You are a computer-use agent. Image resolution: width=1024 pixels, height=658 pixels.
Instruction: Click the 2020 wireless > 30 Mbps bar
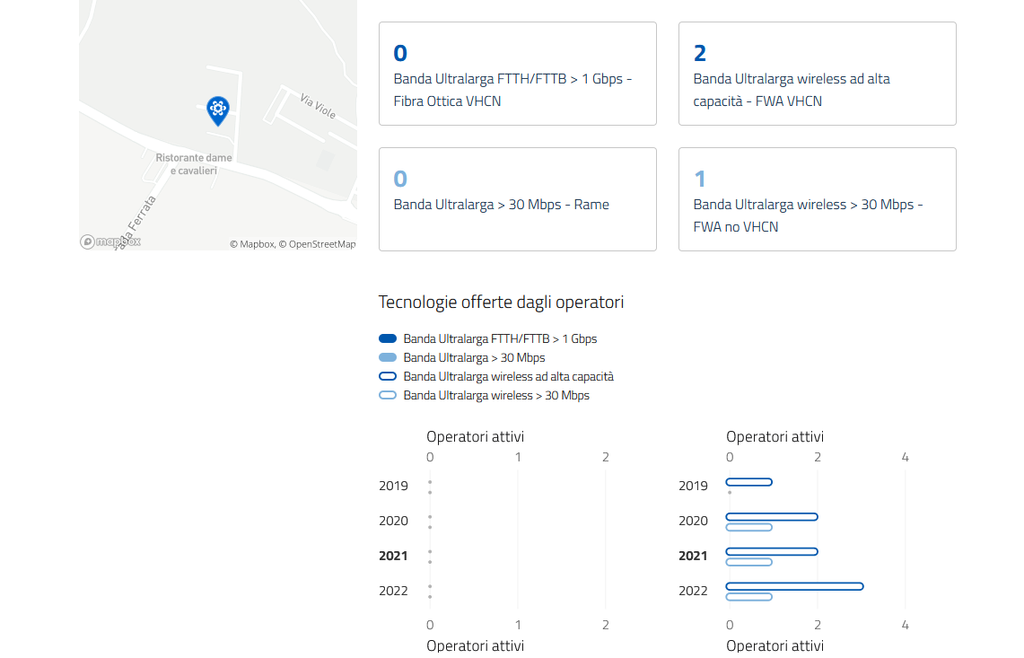[x=749, y=527]
